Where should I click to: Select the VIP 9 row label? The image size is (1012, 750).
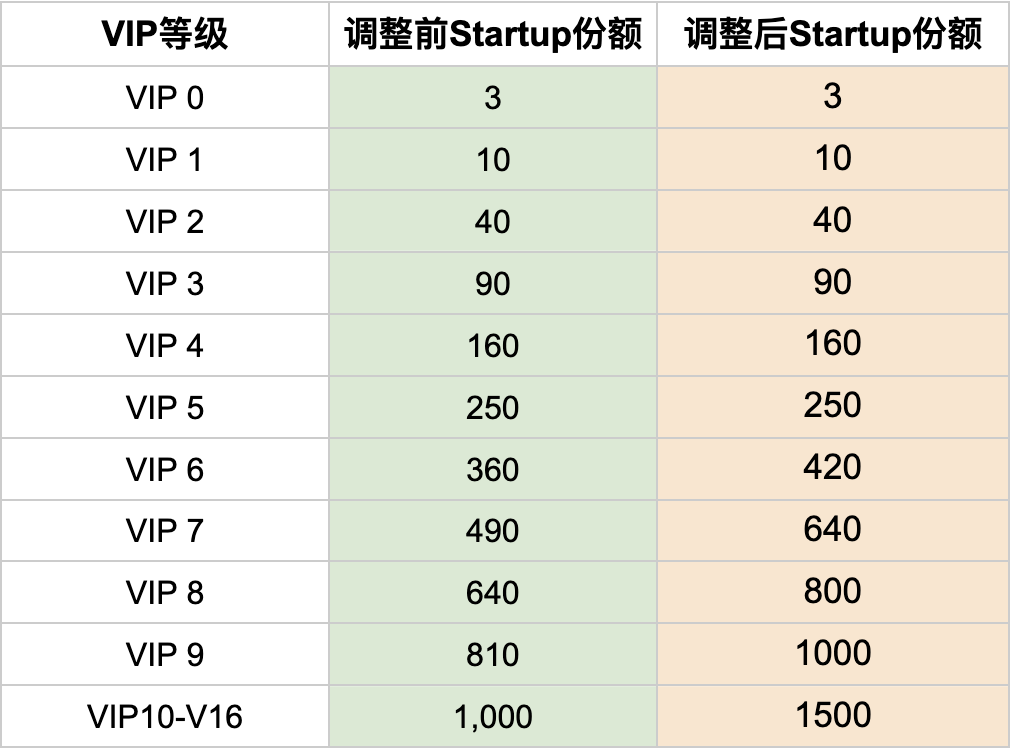point(165,655)
